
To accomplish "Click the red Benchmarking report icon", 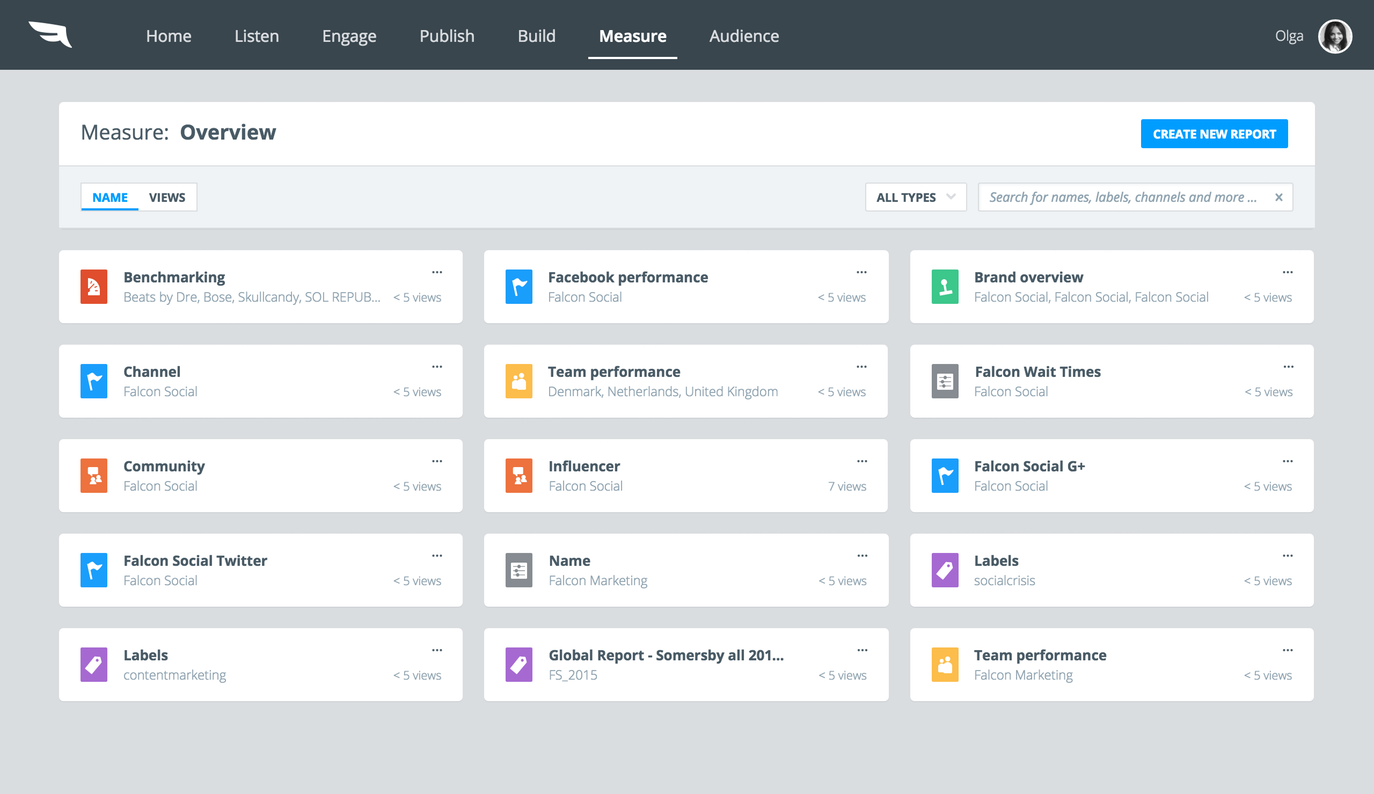I will pyautogui.click(x=94, y=287).
